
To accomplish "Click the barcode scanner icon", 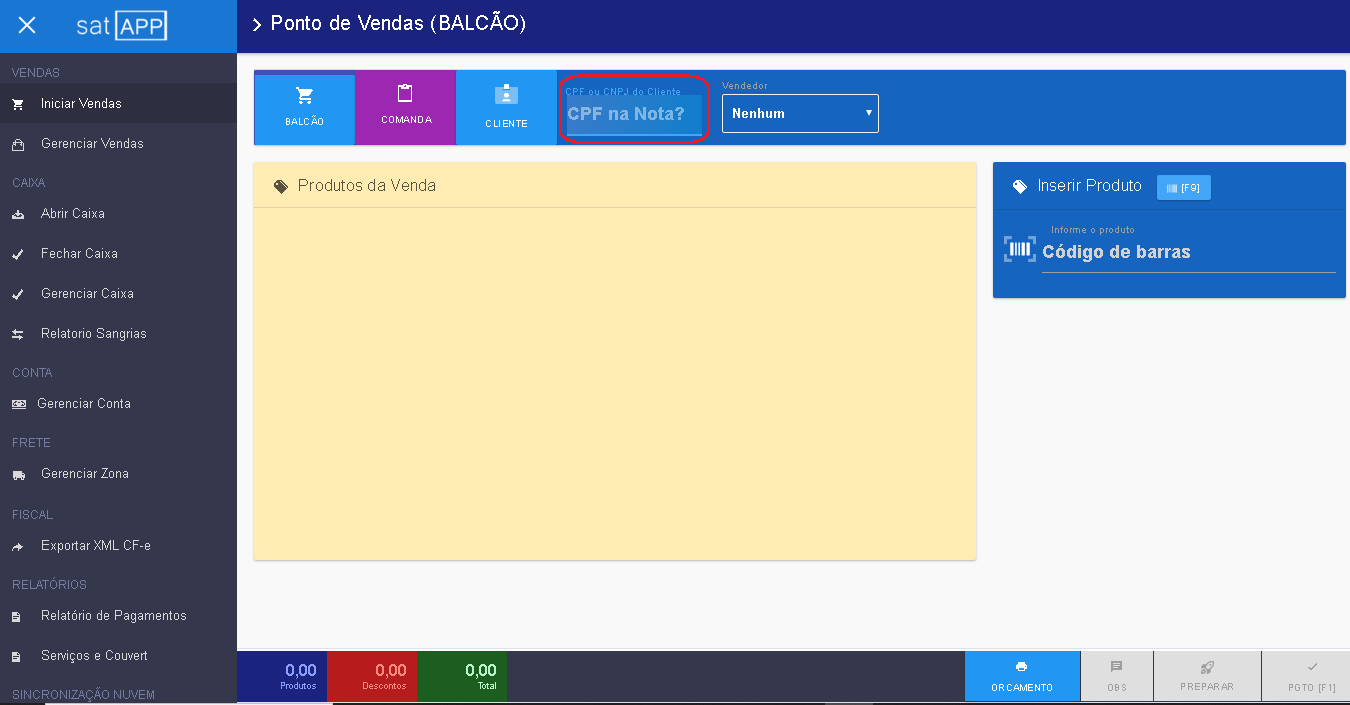I will click(1019, 250).
